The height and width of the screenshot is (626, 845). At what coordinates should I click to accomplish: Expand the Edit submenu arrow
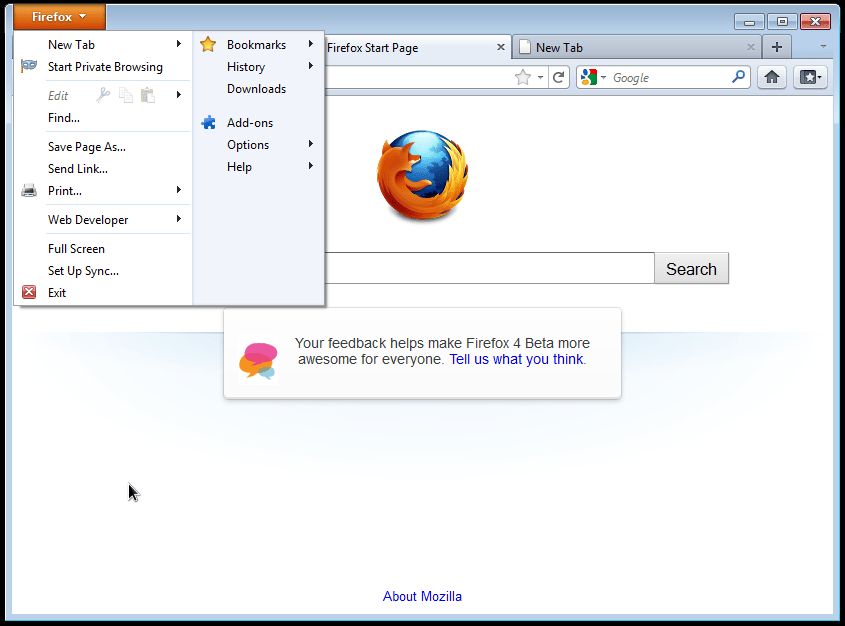(178, 95)
